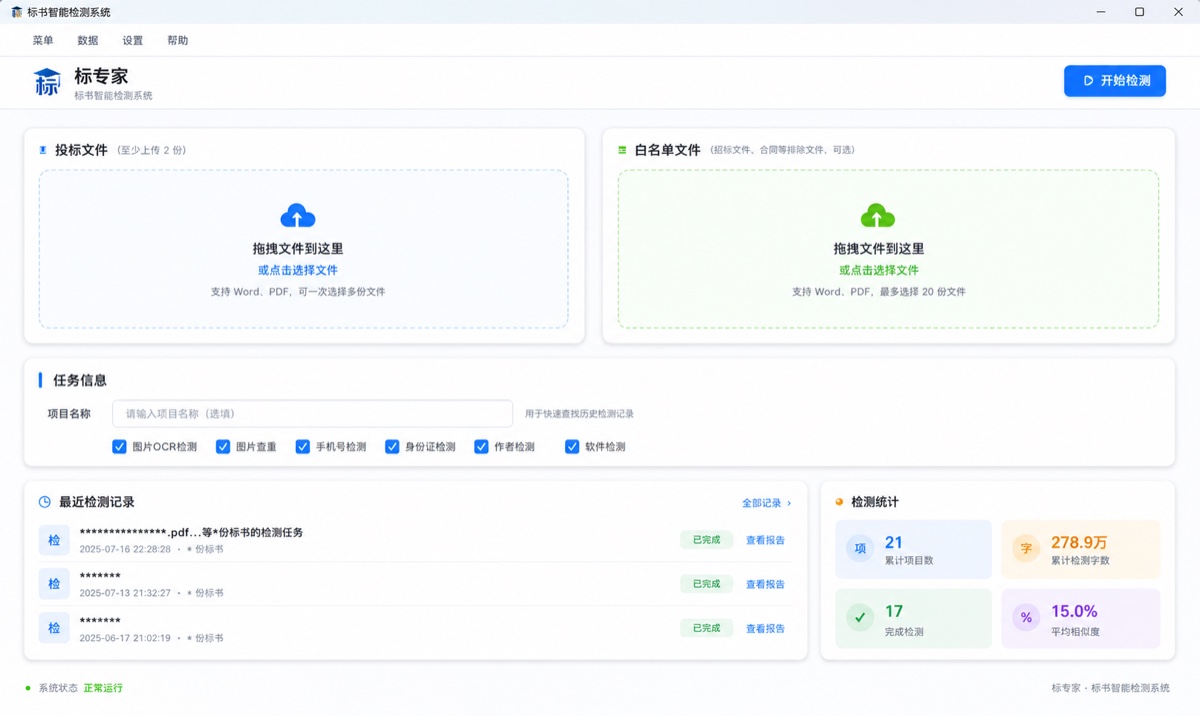Focus the 项目名称 input field
Viewport: 1200px width, 716px height.
[x=312, y=414]
